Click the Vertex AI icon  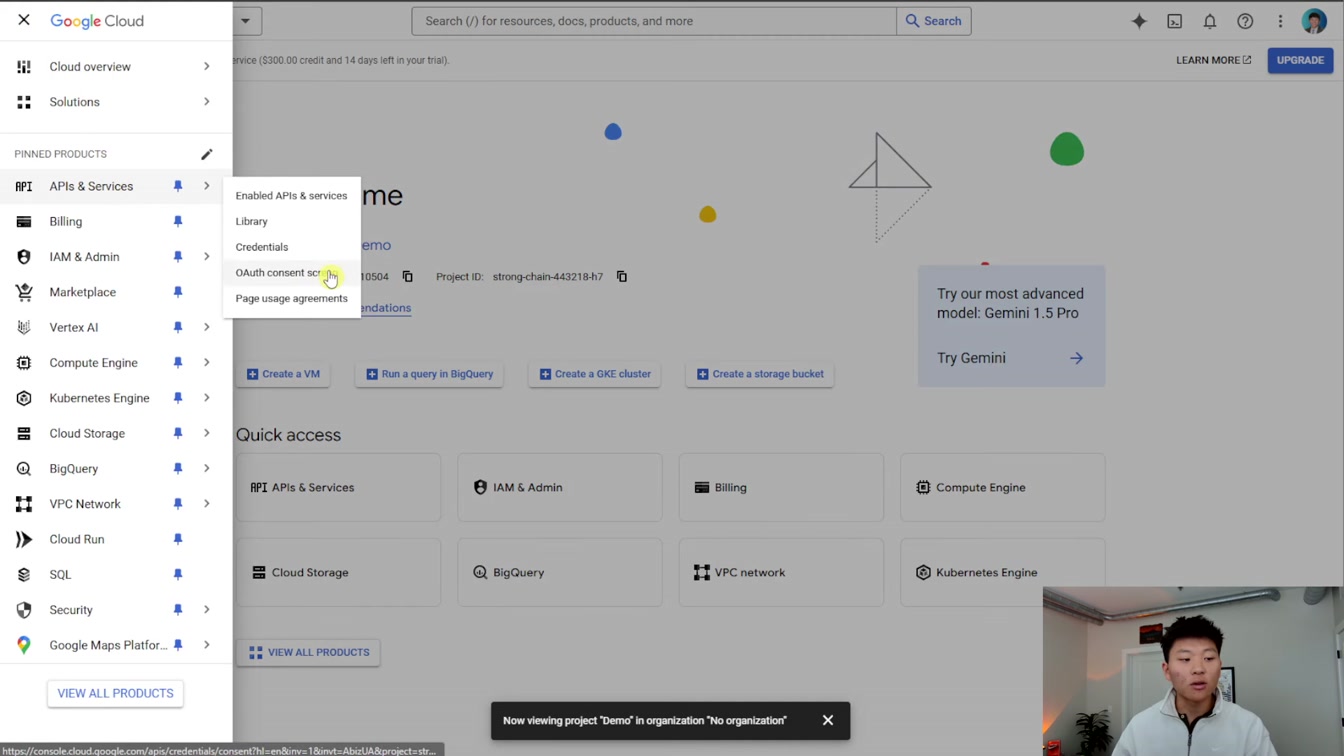click(x=24, y=327)
